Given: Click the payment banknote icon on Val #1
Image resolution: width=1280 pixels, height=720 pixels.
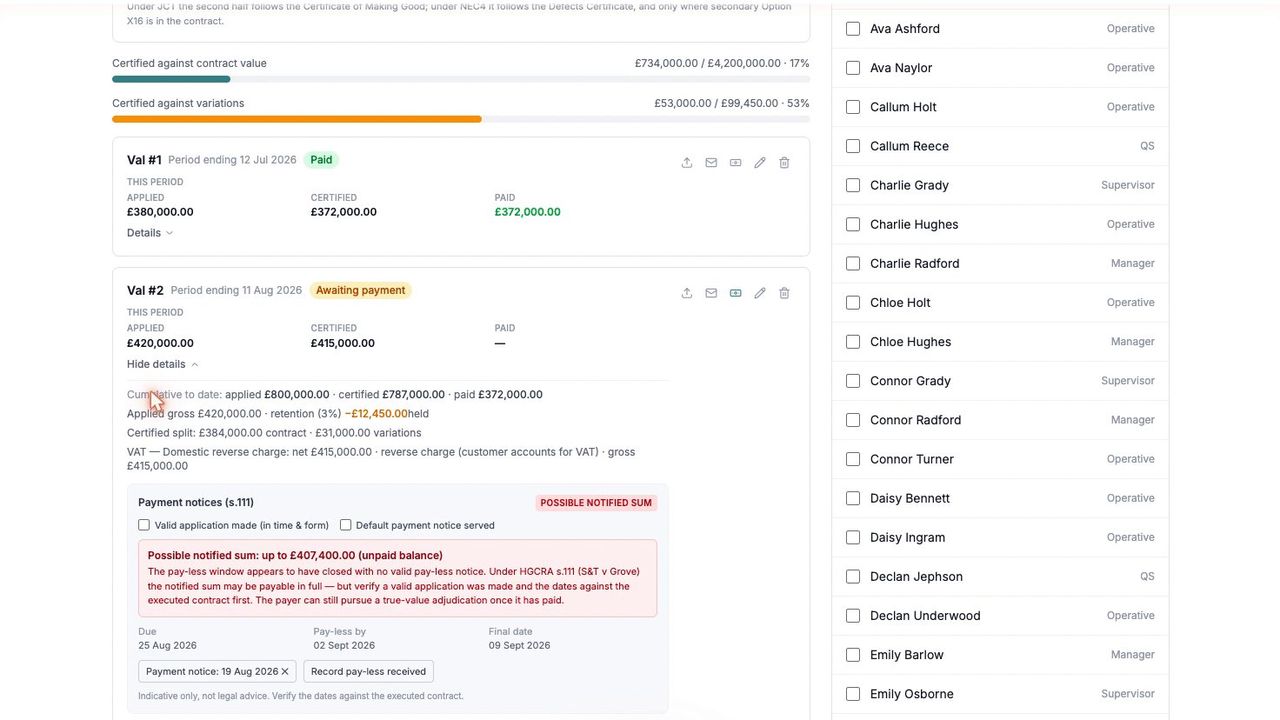Looking at the screenshot, I should (736, 162).
